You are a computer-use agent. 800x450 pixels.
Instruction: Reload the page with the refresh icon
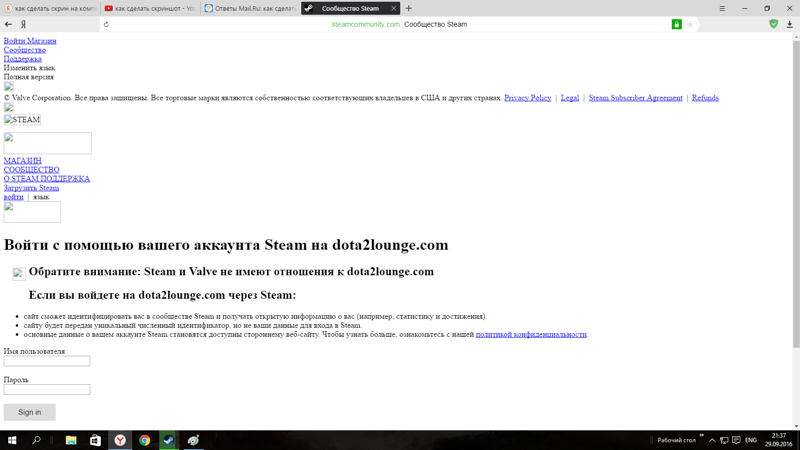click(x=106, y=24)
